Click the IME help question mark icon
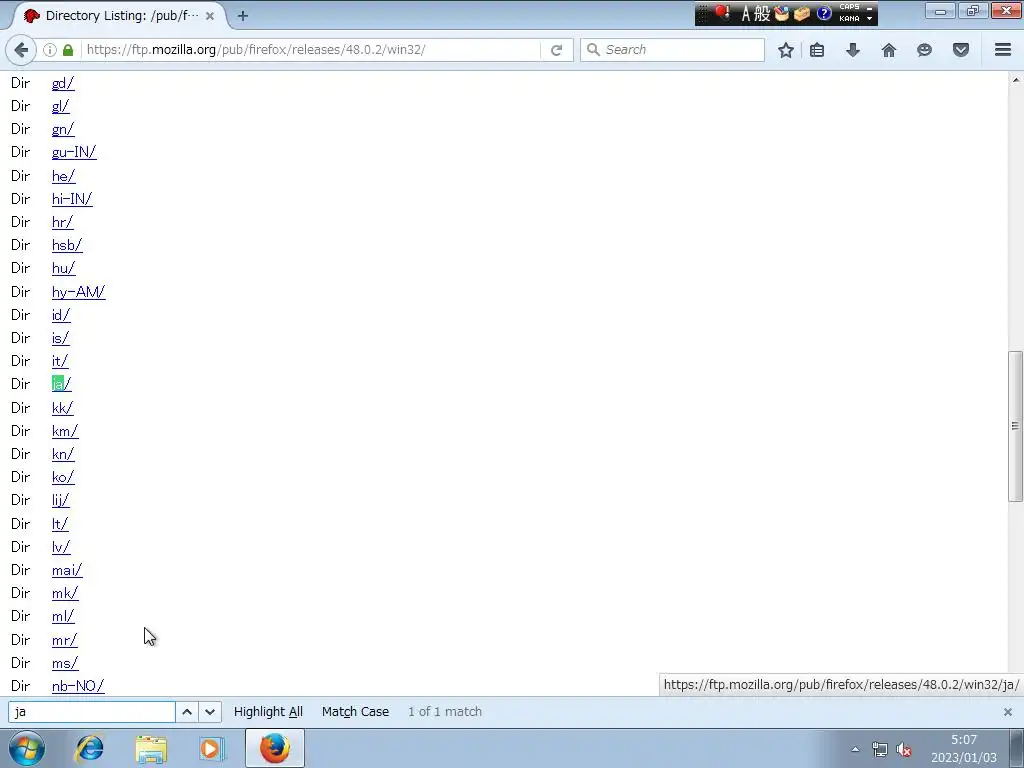 tap(824, 13)
